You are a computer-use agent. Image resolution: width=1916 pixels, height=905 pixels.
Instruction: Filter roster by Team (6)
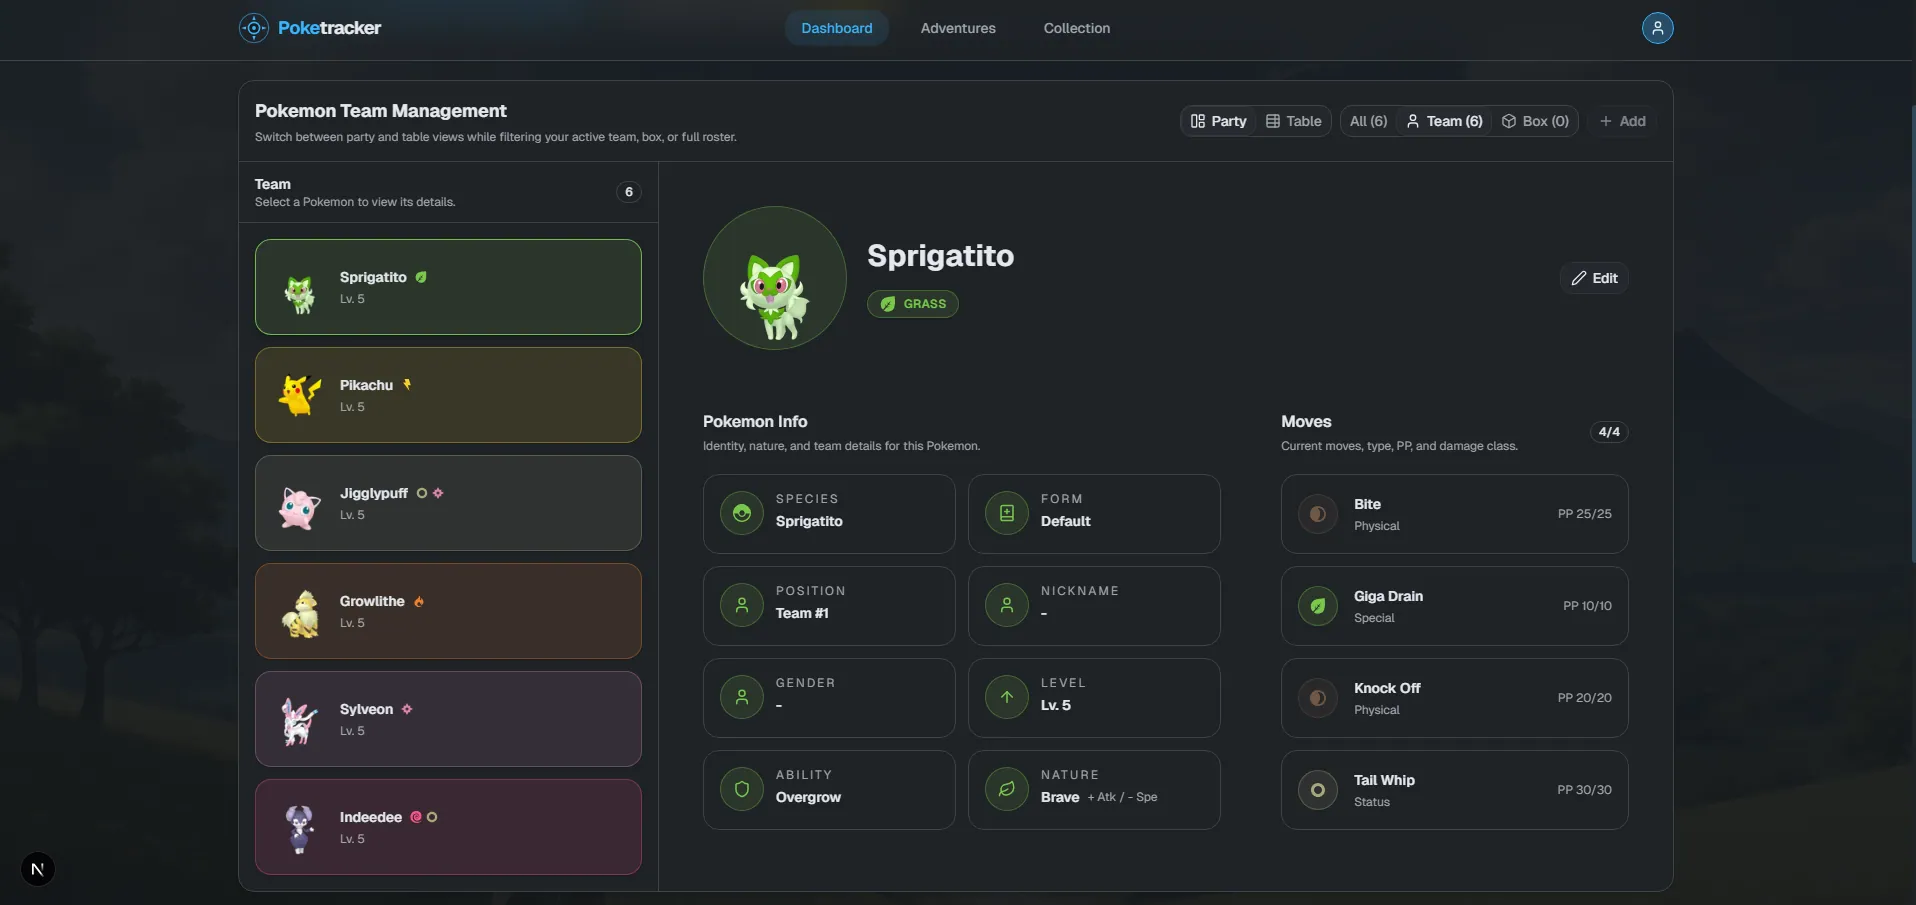(1444, 121)
